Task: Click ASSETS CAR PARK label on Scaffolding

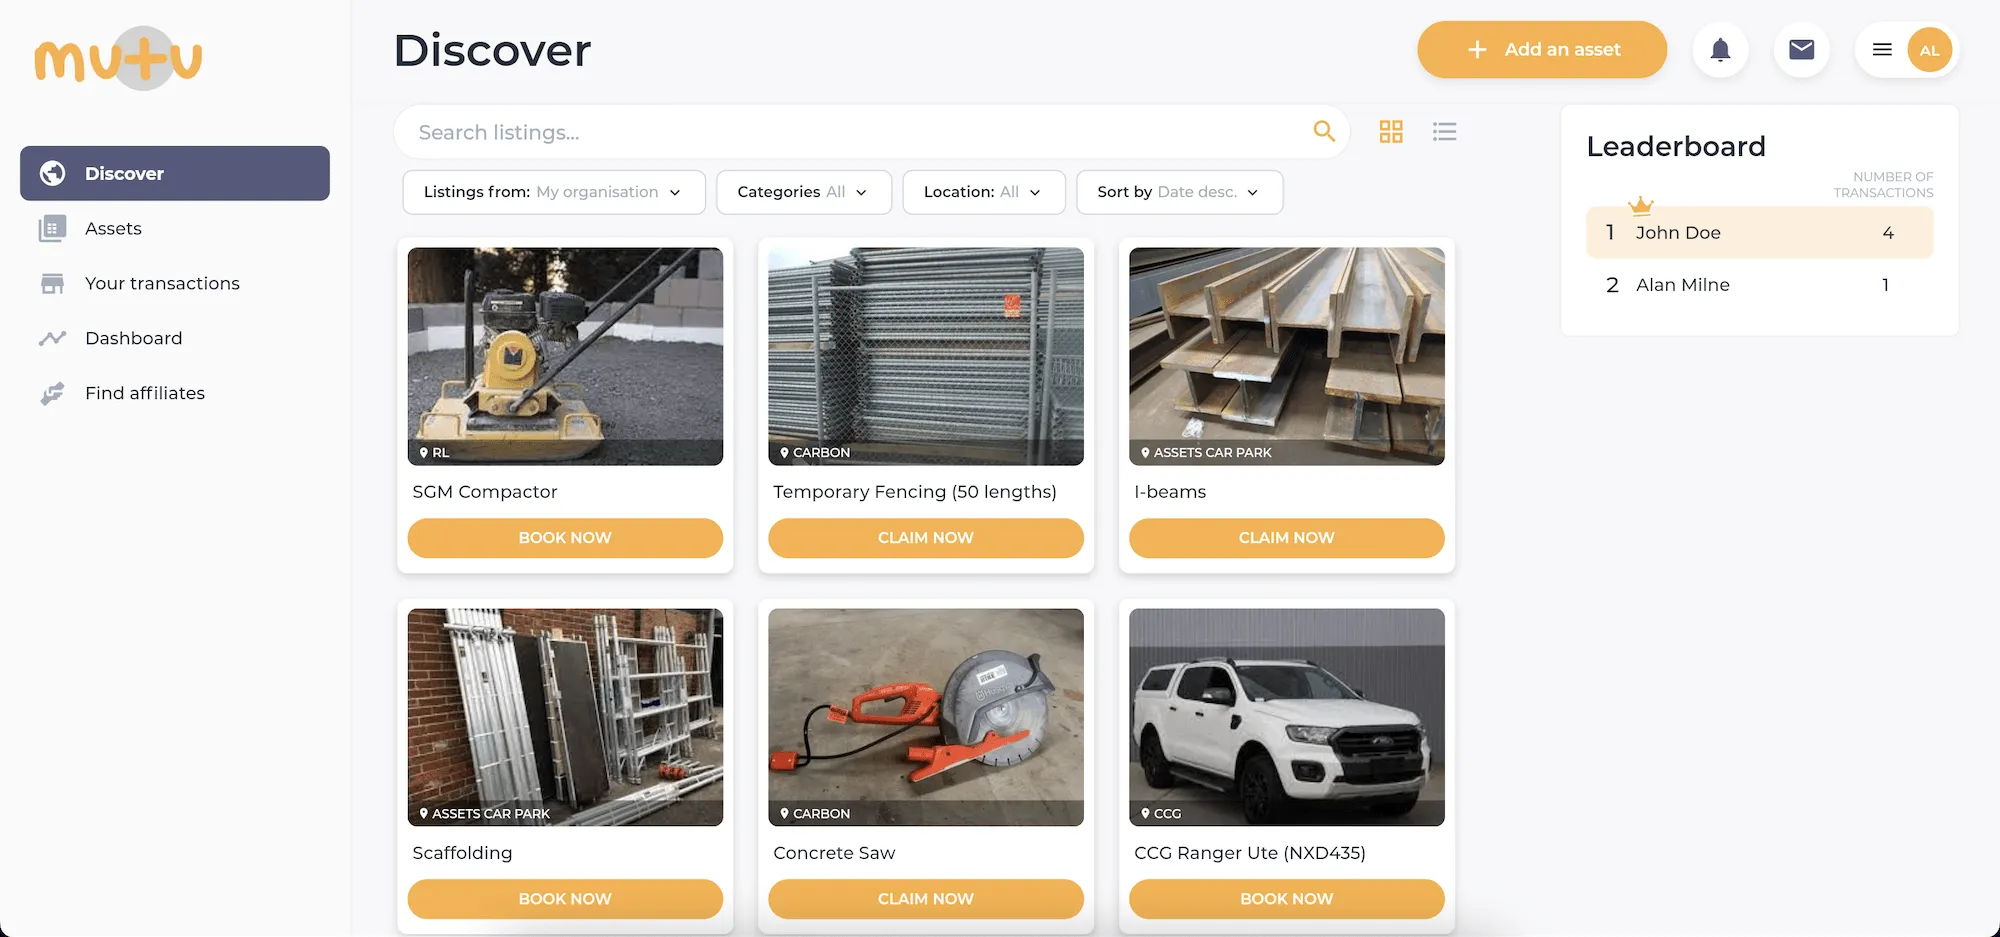Action: tap(491, 814)
